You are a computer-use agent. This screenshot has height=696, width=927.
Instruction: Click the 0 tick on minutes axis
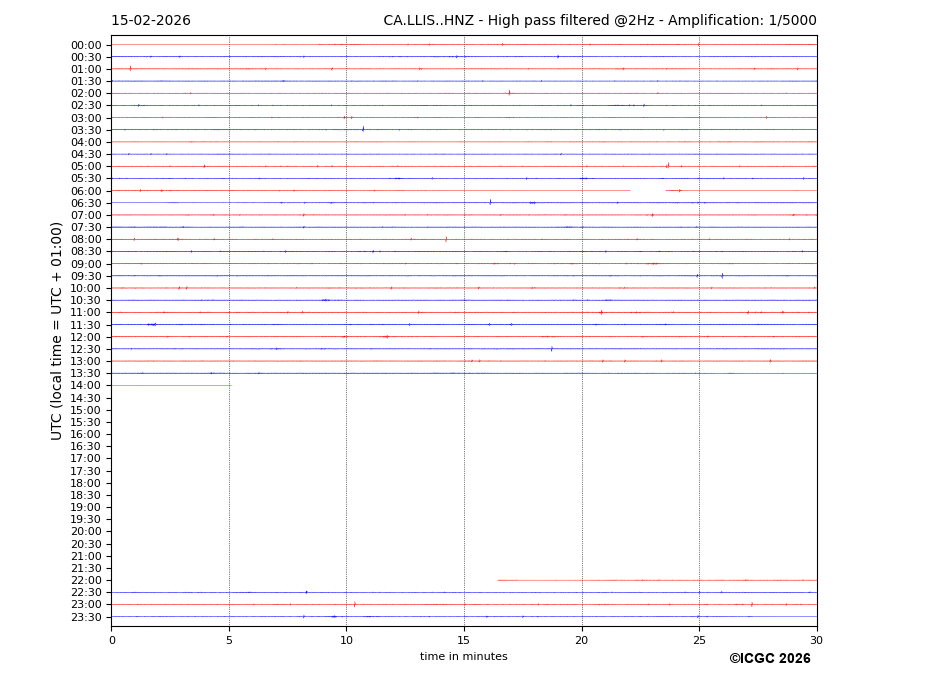(x=112, y=640)
